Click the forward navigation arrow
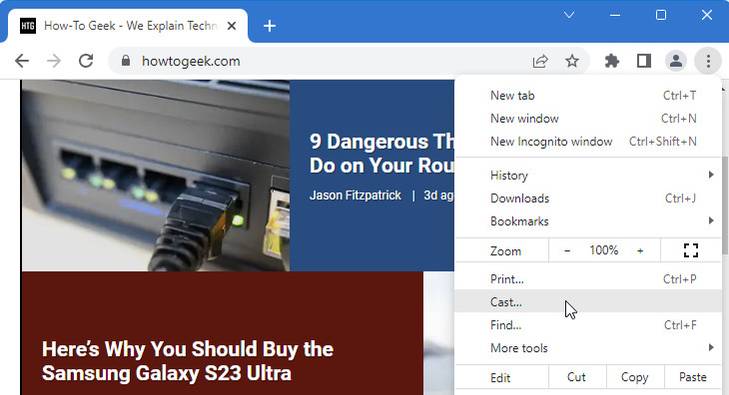Image resolution: width=729 pixels, height=395 pixels. (54, 61)
